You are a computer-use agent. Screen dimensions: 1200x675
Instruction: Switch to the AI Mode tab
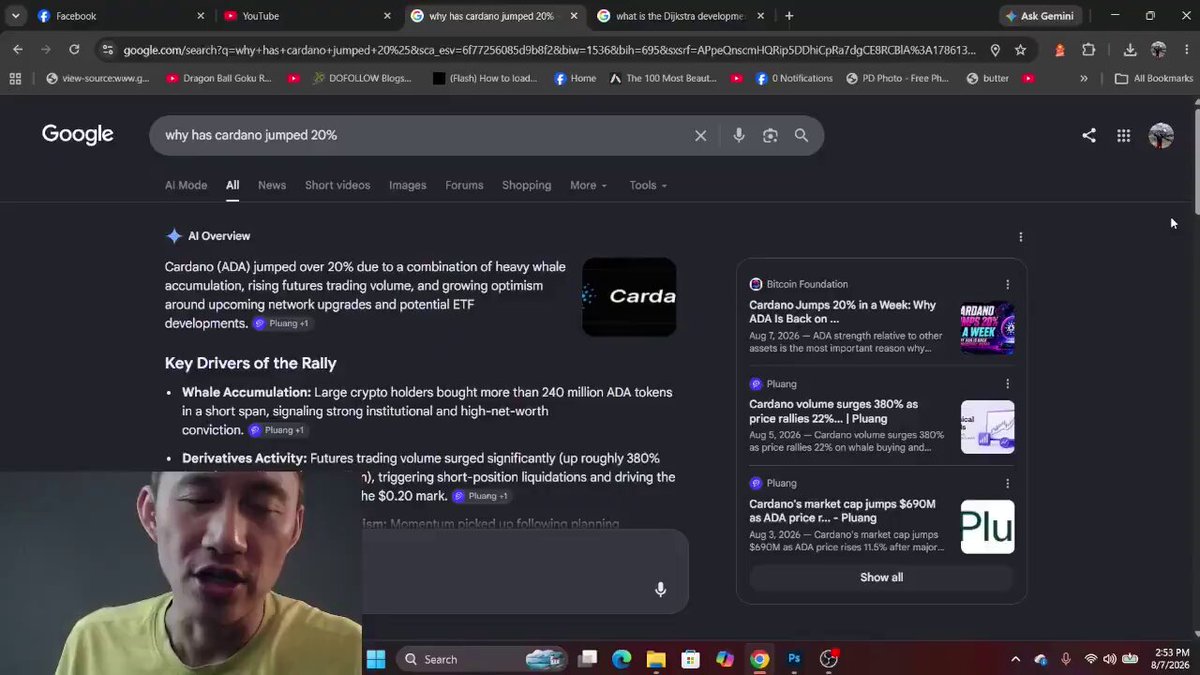pyautogui.click(x=186, y=185)
